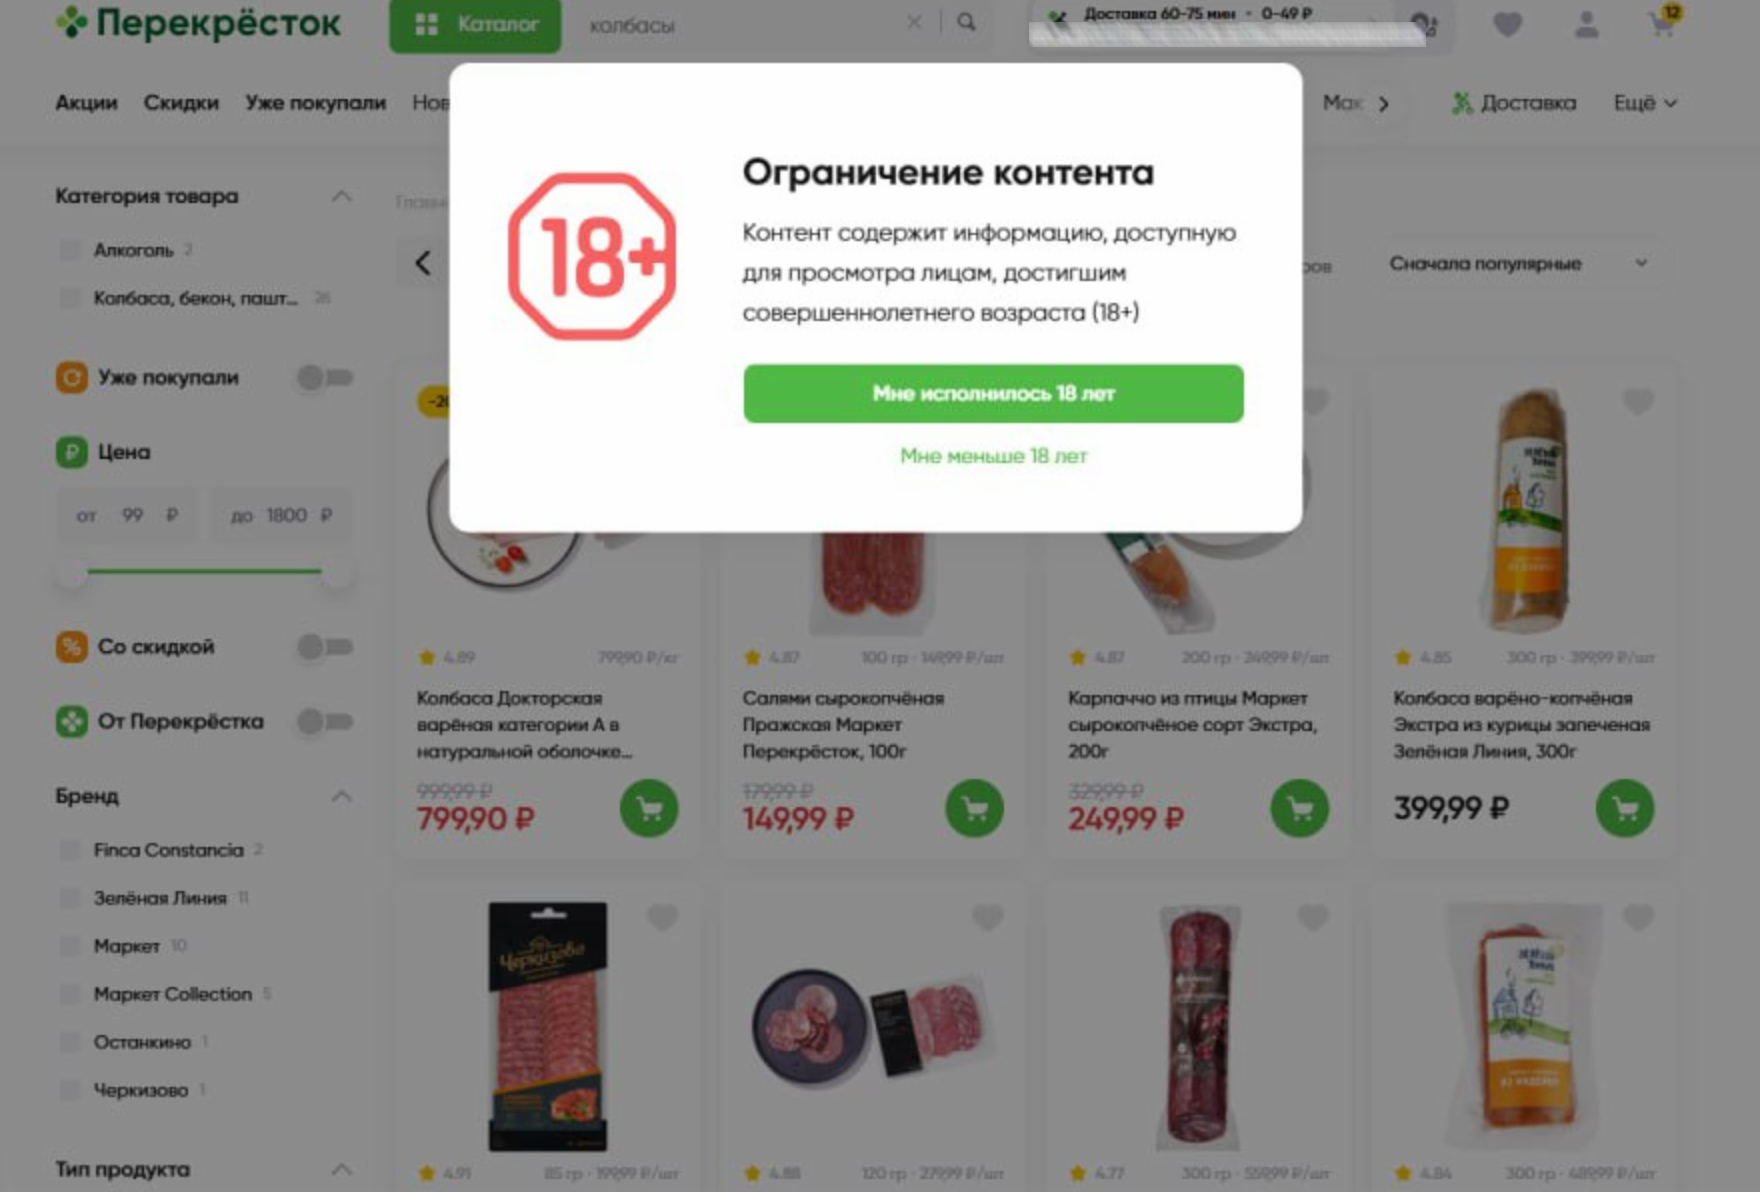Open the Скидки menu item
The width and height of the screenshot is (1760, 1192).
pyautogui.click(x=181, y=103)
